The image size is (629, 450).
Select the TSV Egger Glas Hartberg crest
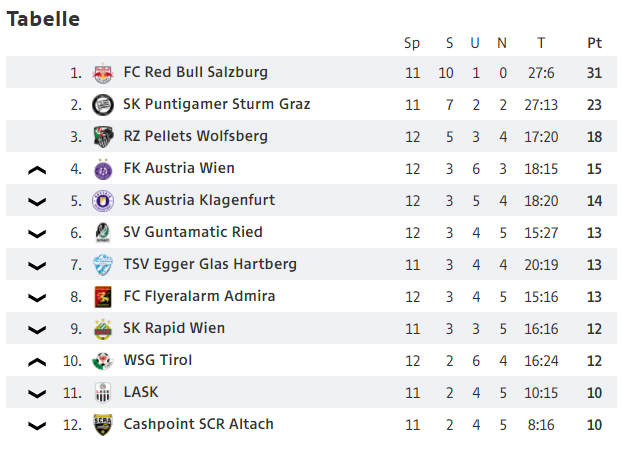click(x=103, y=265)
